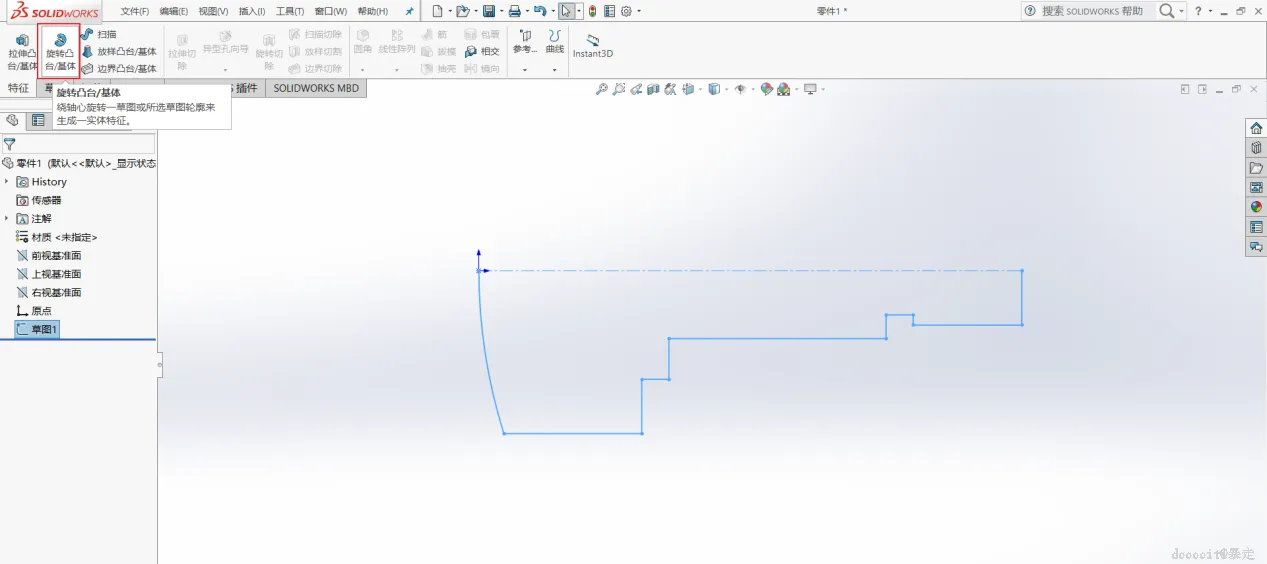Viewport: 1267px width, 564px height.
Task: Open the Design Library task pane tab
Action: point(1256,148)
